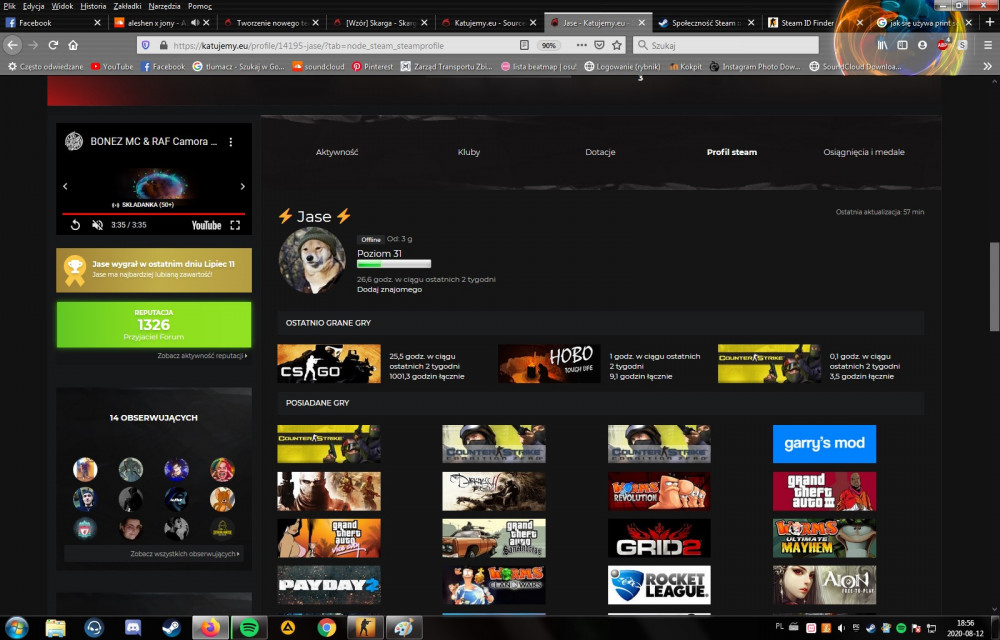Seek on the YouTube red progress bar

pyautogui.click(x=154, y=214)
